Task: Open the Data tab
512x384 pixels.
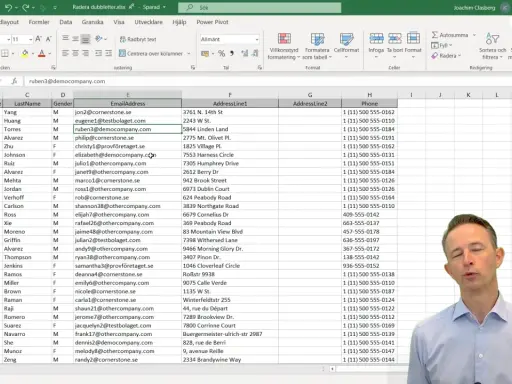Action: click(x=66, y=22)
